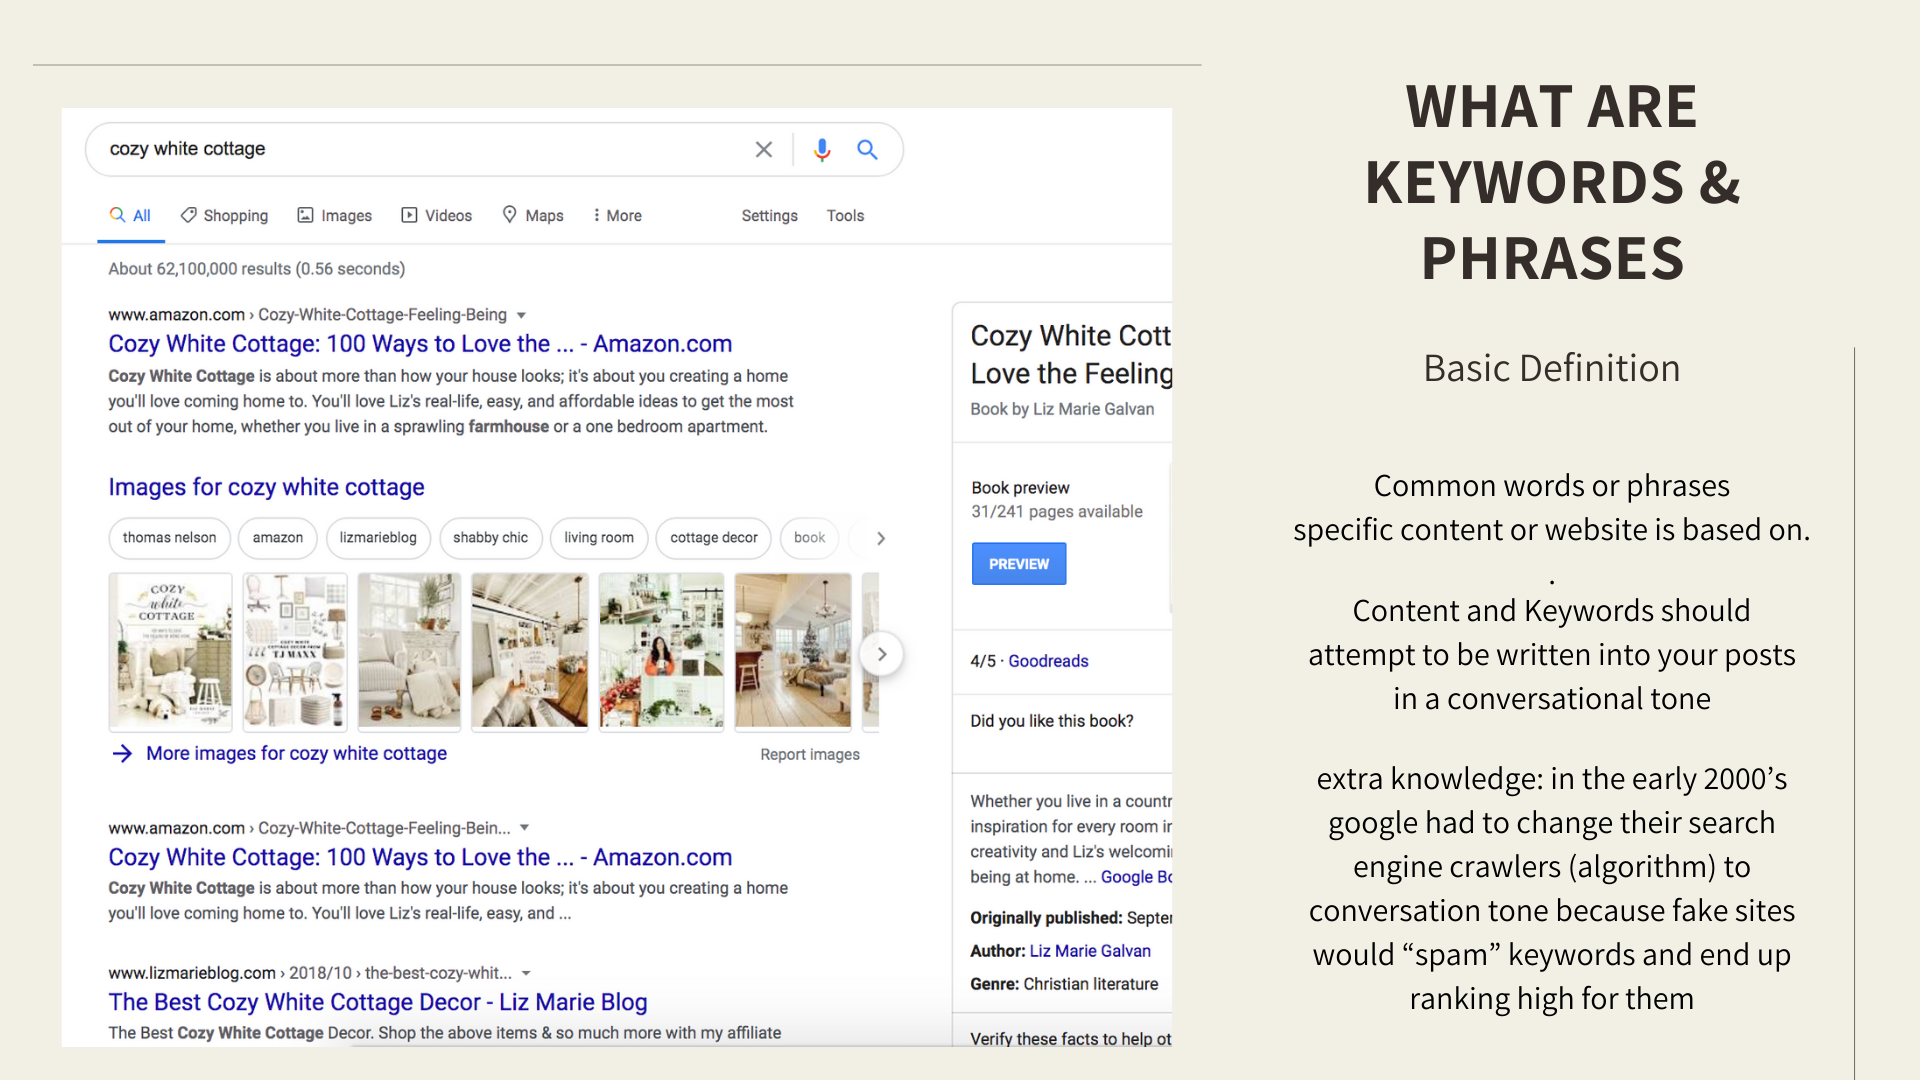This screenshot has height=1080, width=1920.
Task: Click the magnifying glass search icon
Action: 867,149
